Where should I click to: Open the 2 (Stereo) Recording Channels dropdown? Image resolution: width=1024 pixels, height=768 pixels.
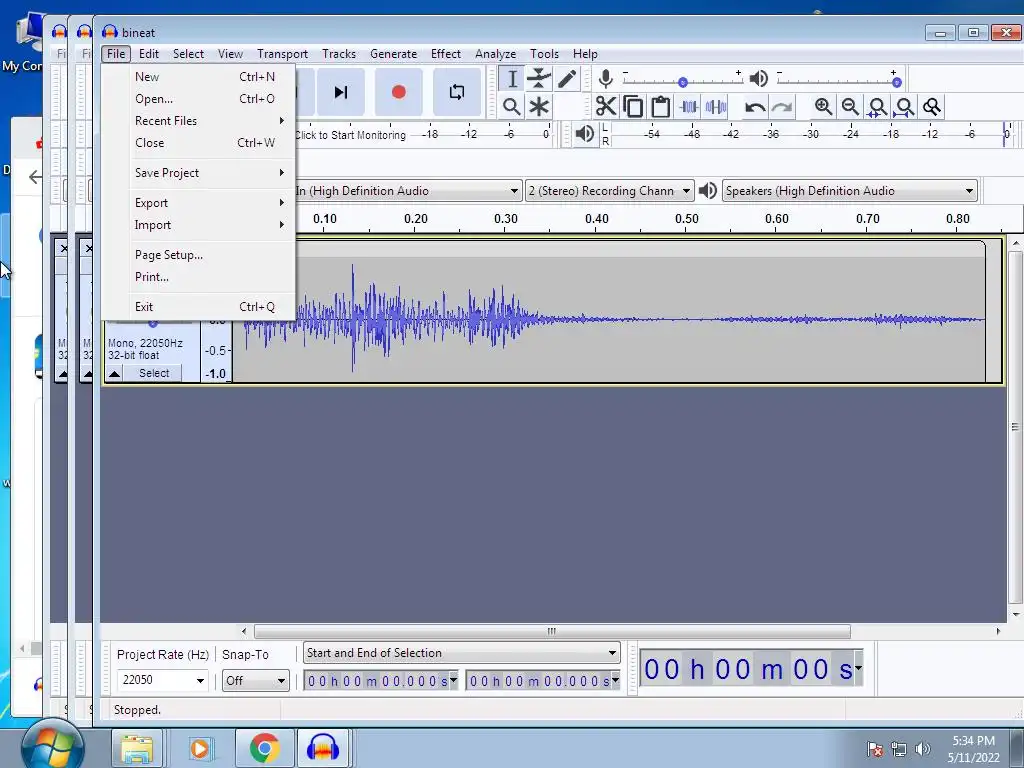[609, 191]
